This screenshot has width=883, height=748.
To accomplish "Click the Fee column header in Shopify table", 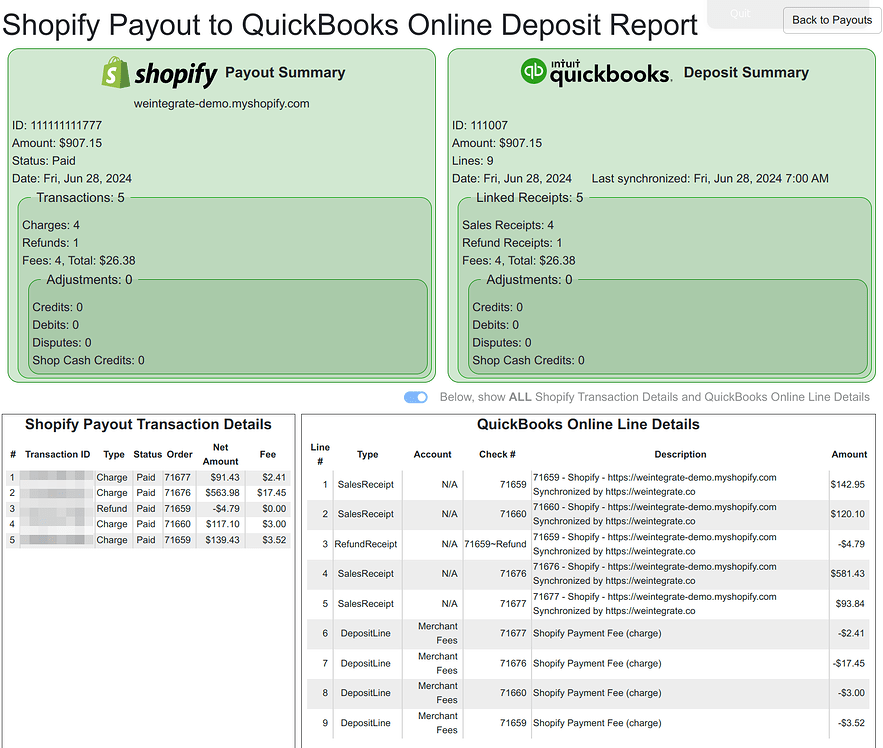I will (x=267, y=455).
